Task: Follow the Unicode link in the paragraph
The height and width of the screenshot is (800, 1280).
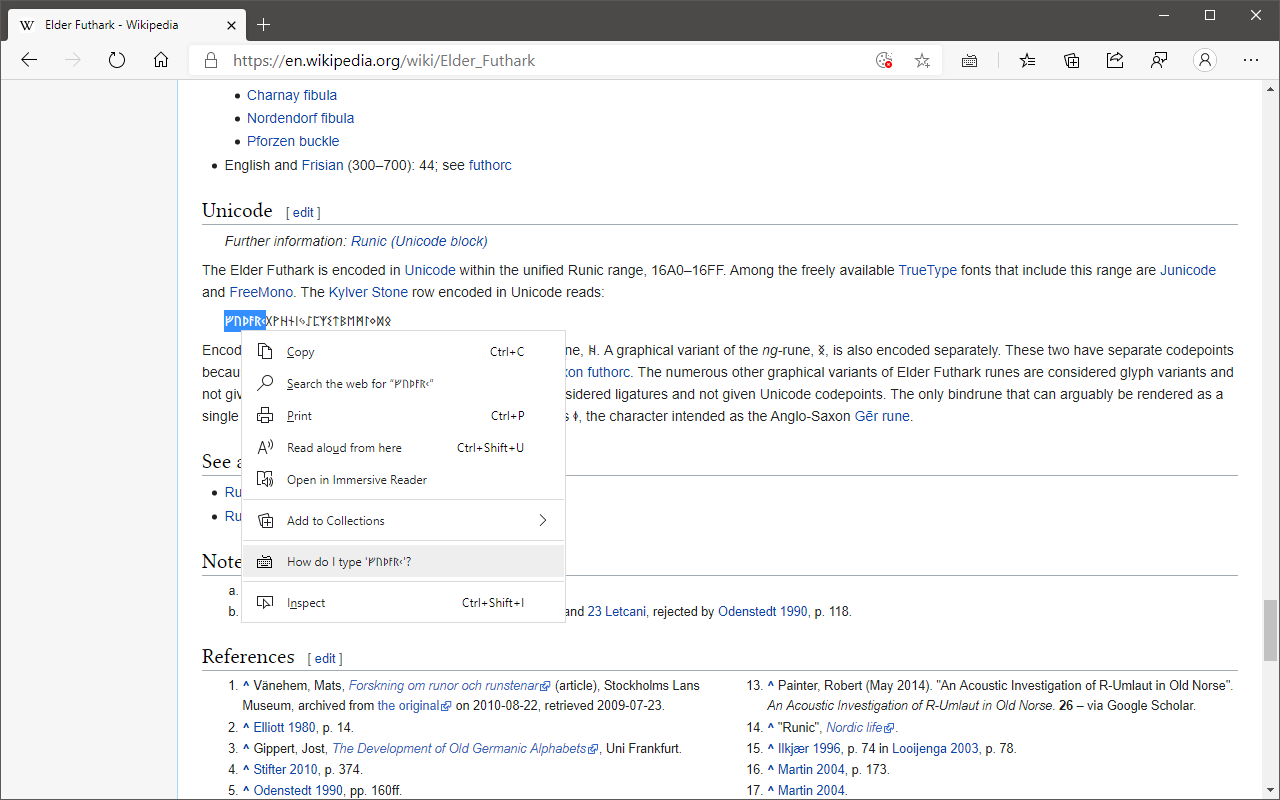Action: pyautogui.click(x=430, y=270)
